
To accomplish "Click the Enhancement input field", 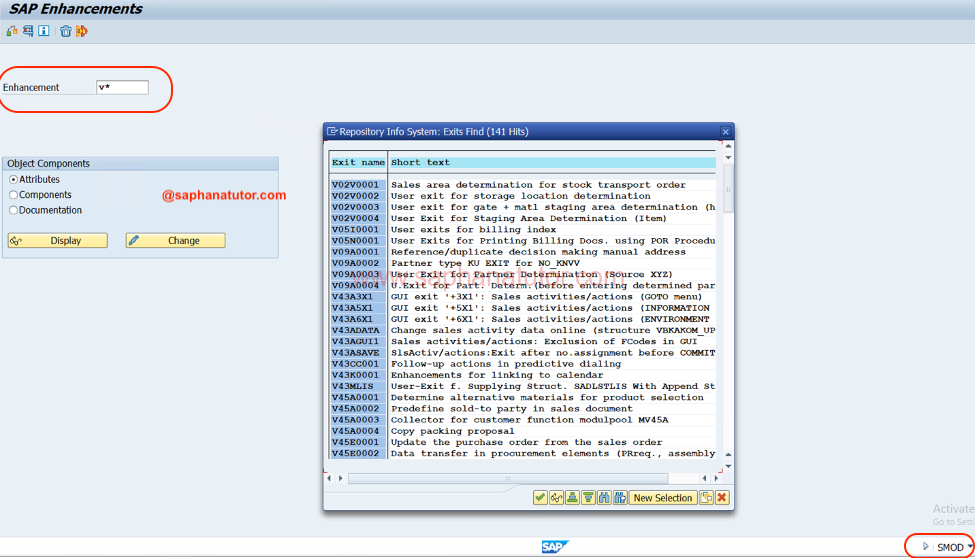I will tap(123, 87).
